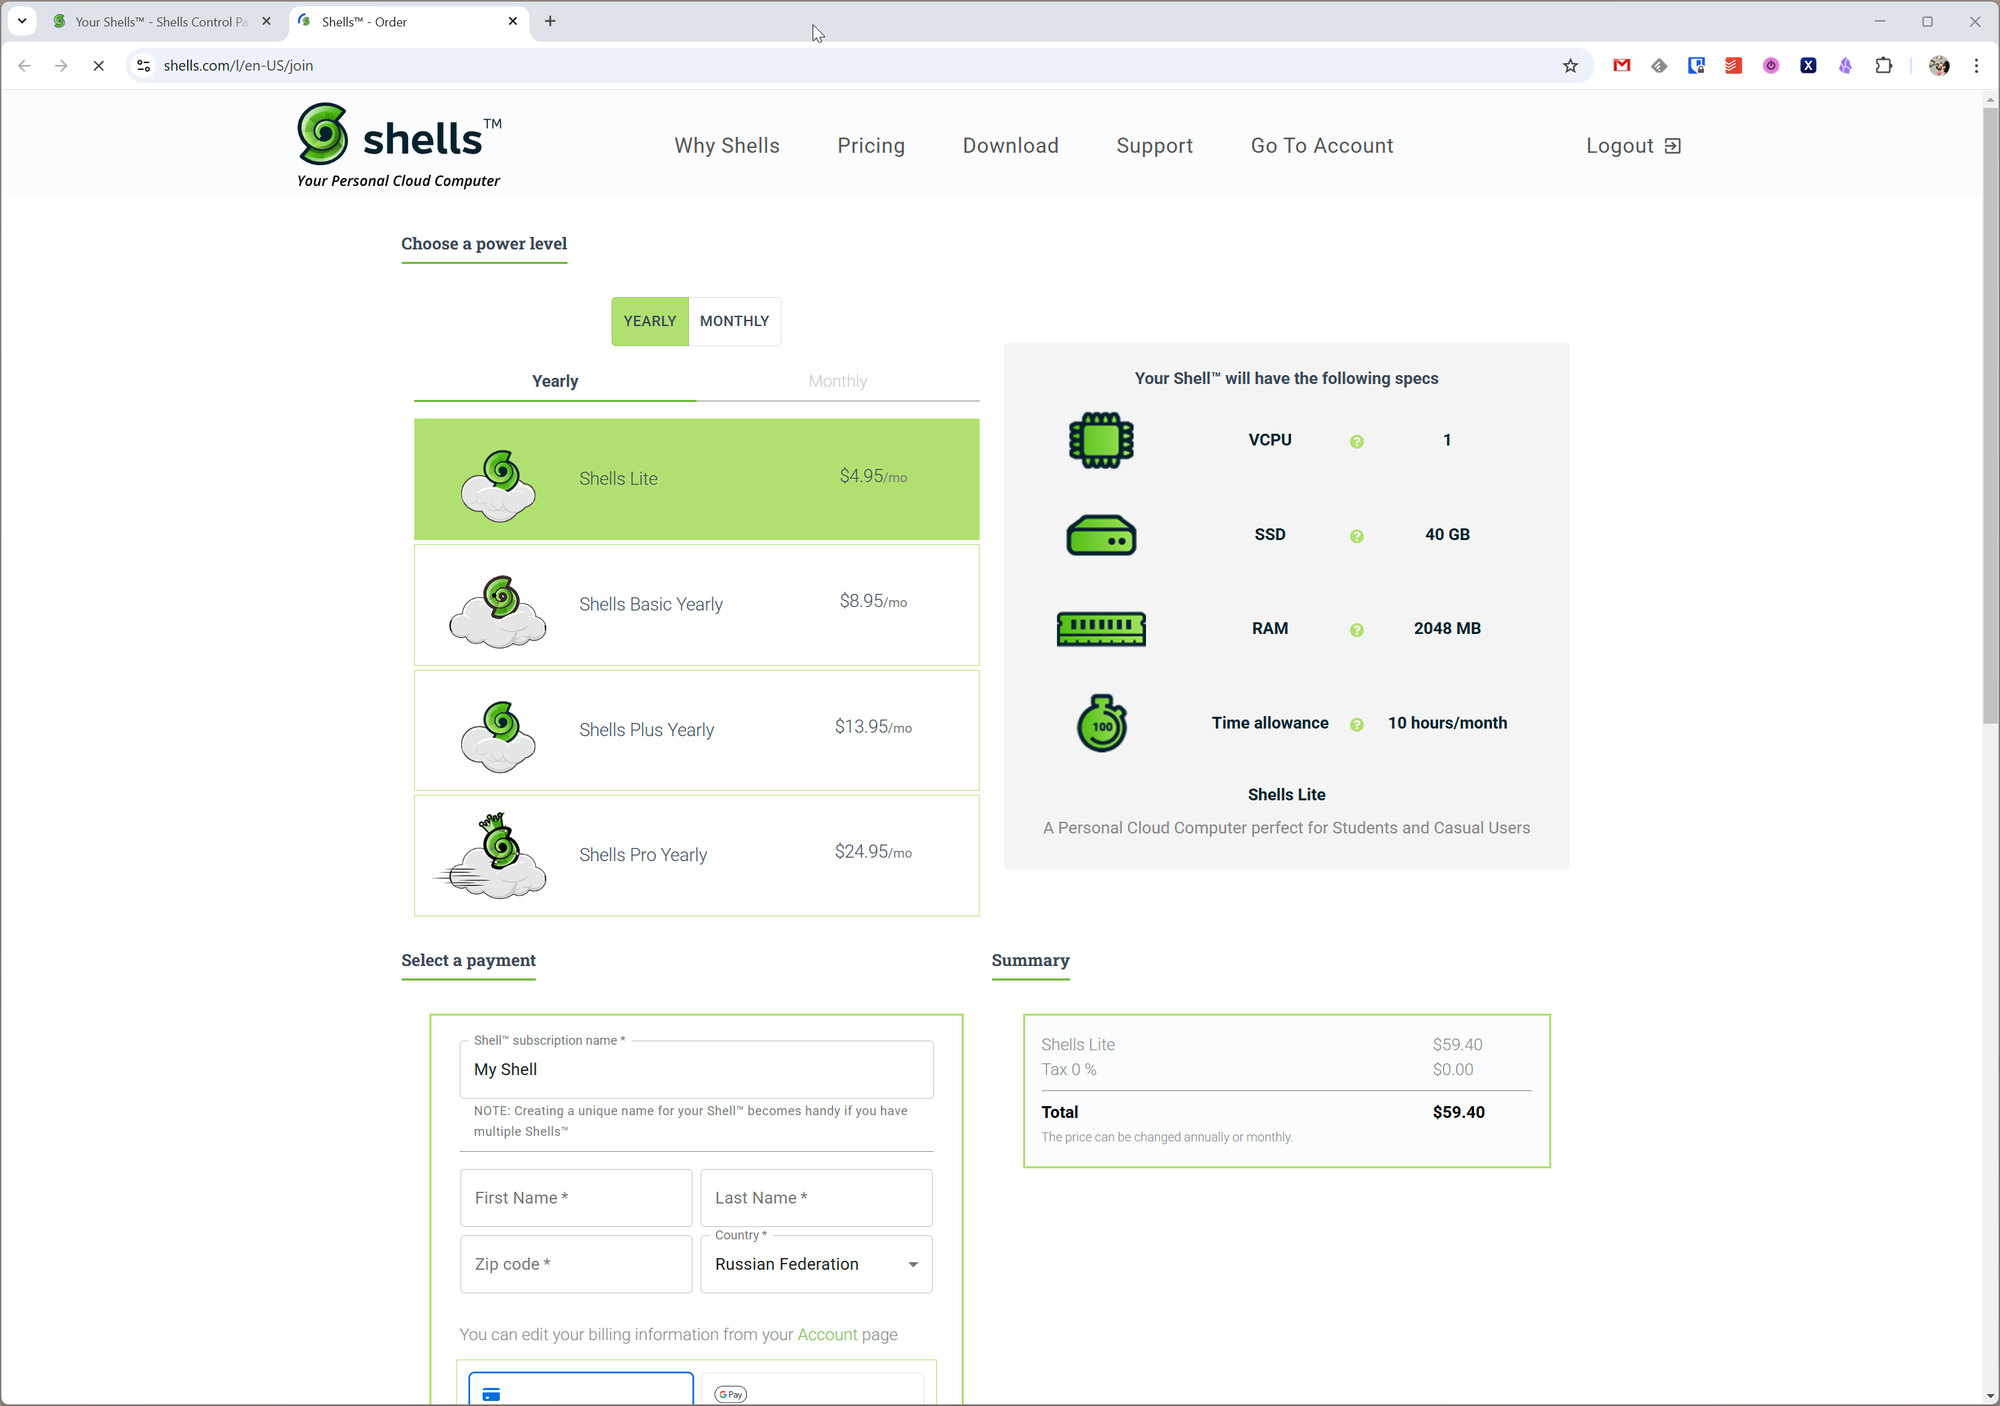
Task: Open the Pricing menu item
Action: [x=871, y=146]
